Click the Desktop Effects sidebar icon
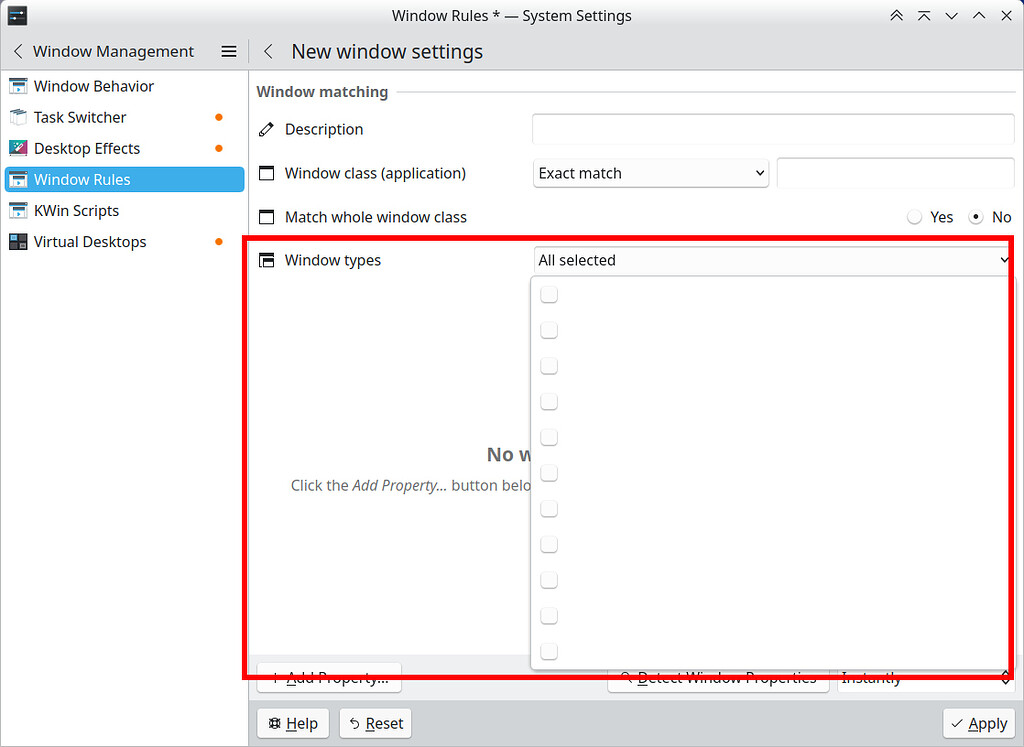This screenshot has height=747, width=1024. pos(18,148)
